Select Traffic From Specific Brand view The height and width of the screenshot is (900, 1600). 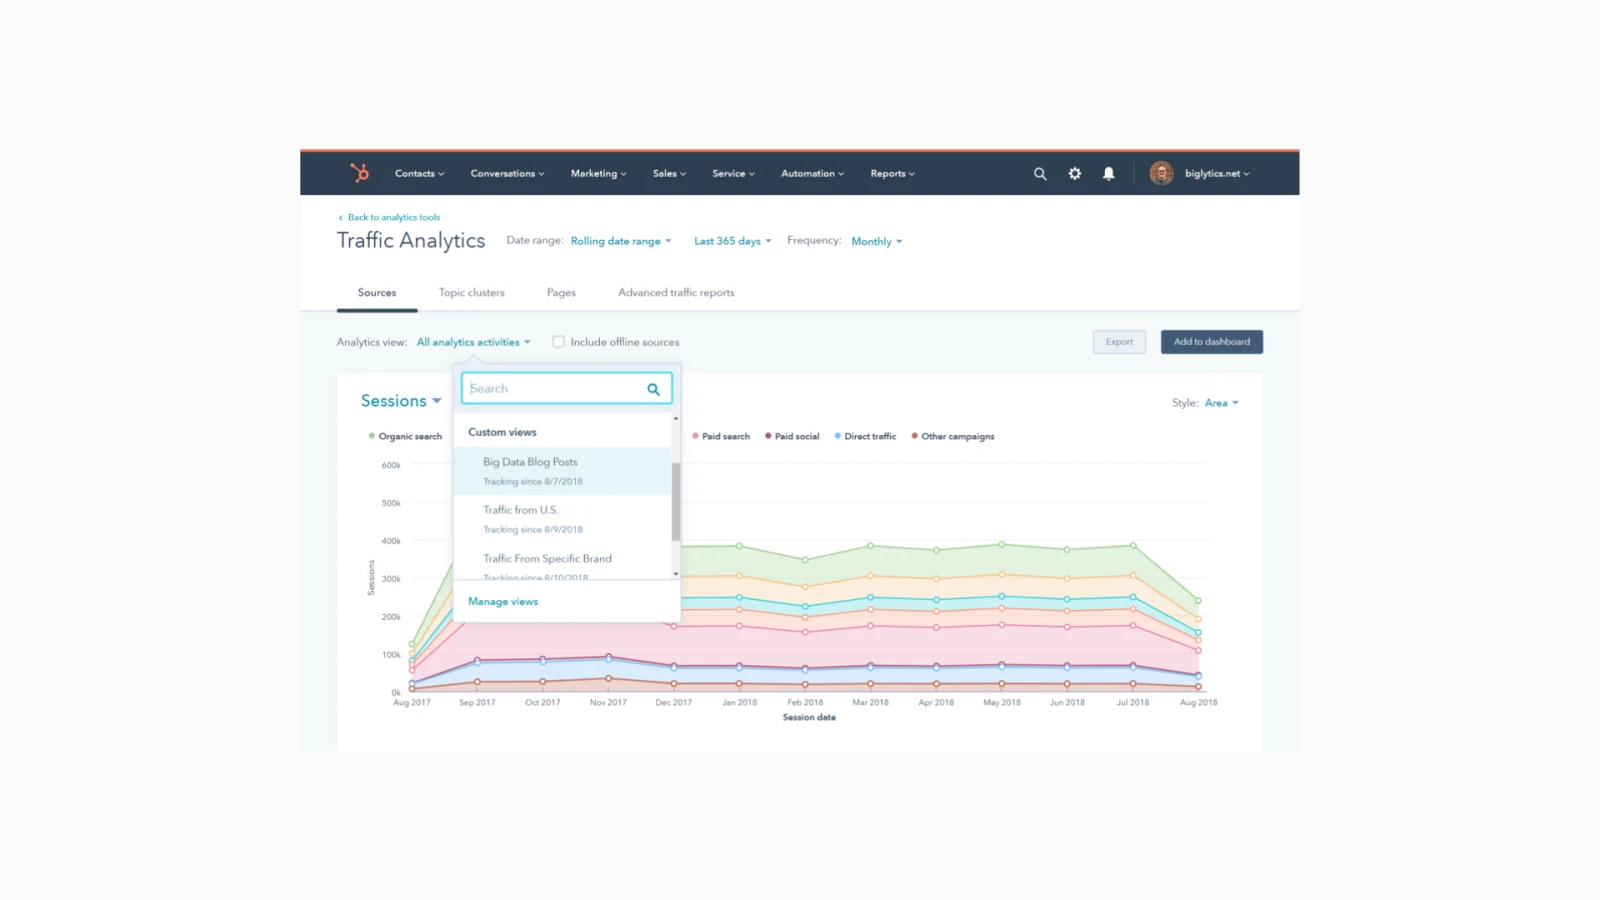562,564
